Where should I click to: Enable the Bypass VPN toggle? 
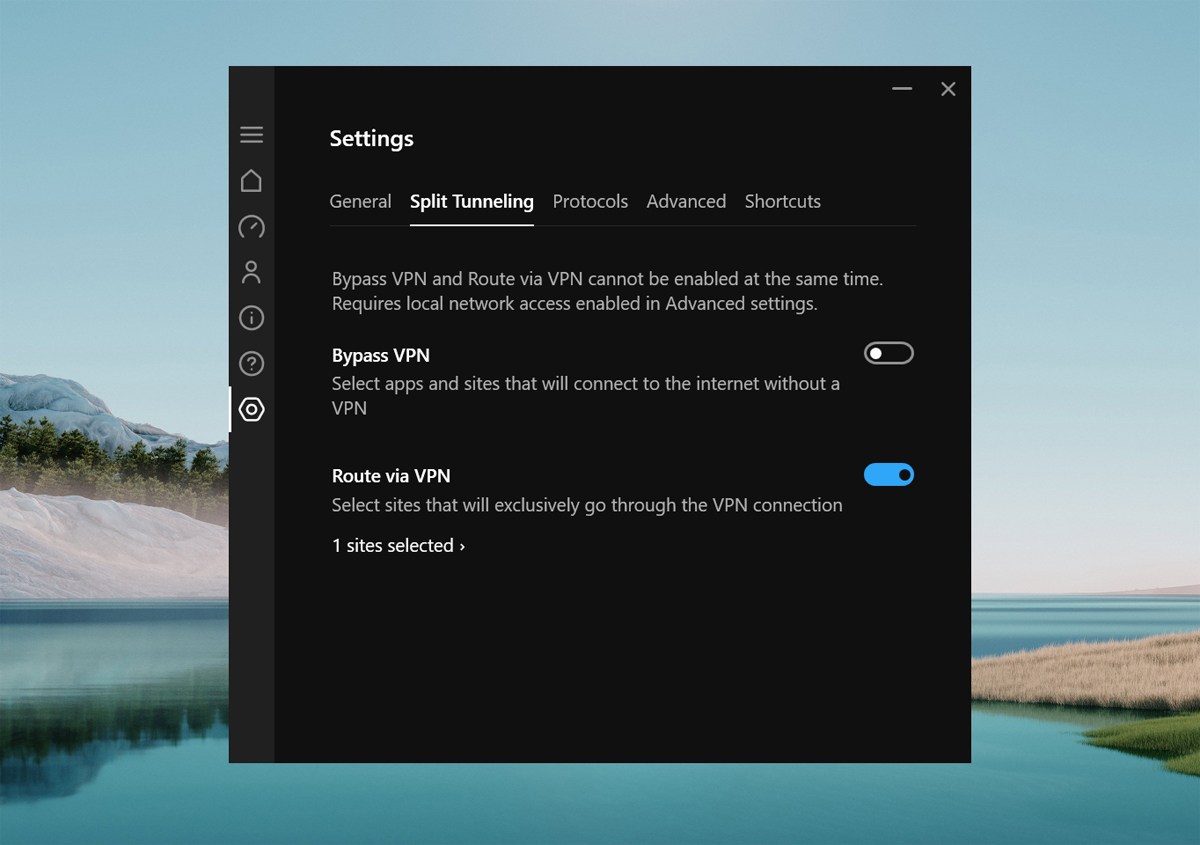coord(888,352)
